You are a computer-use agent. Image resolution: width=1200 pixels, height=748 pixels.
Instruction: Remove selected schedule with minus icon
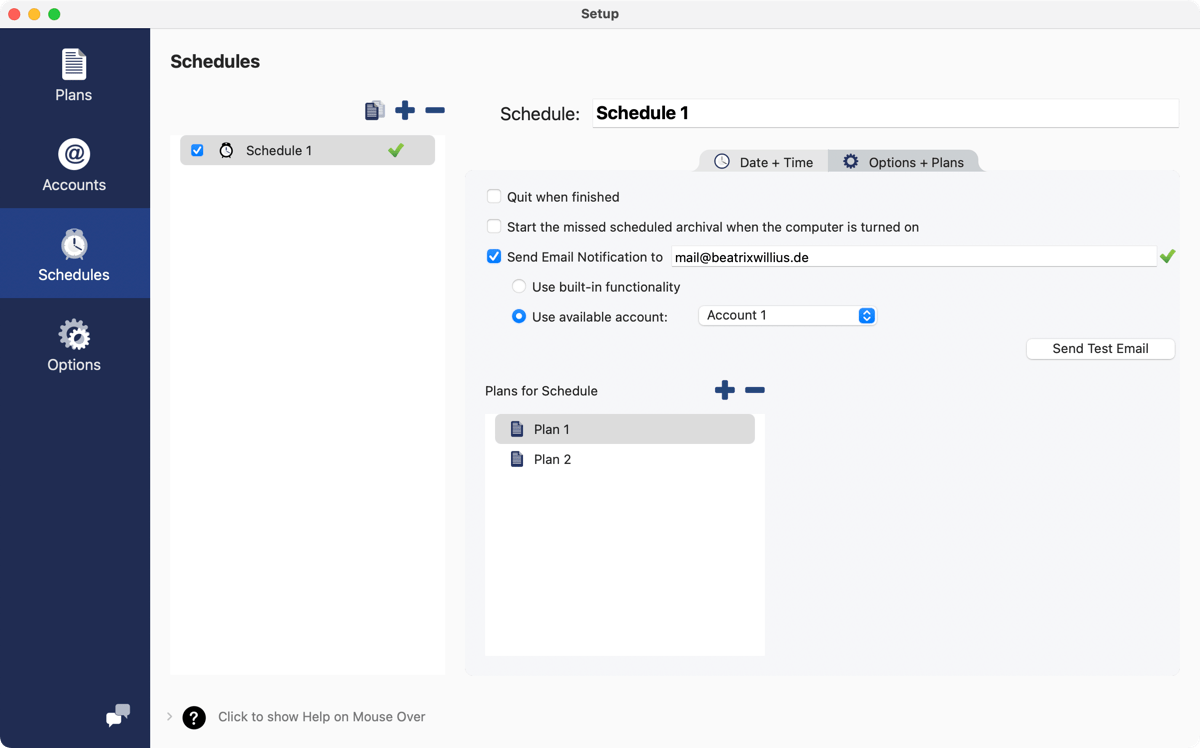pos(435,110)
